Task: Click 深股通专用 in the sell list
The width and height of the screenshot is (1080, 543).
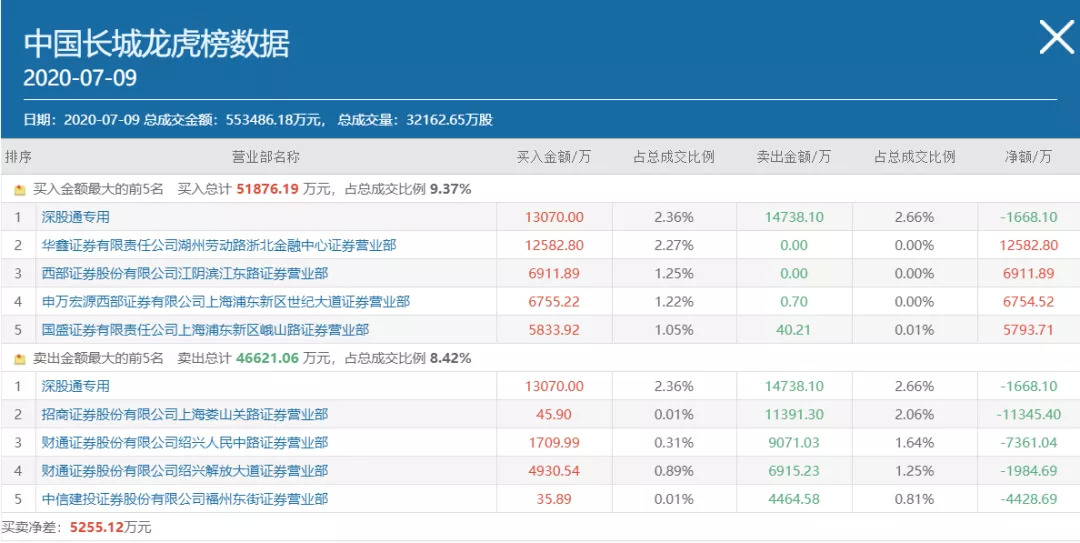Action: (x=75, y=386)
